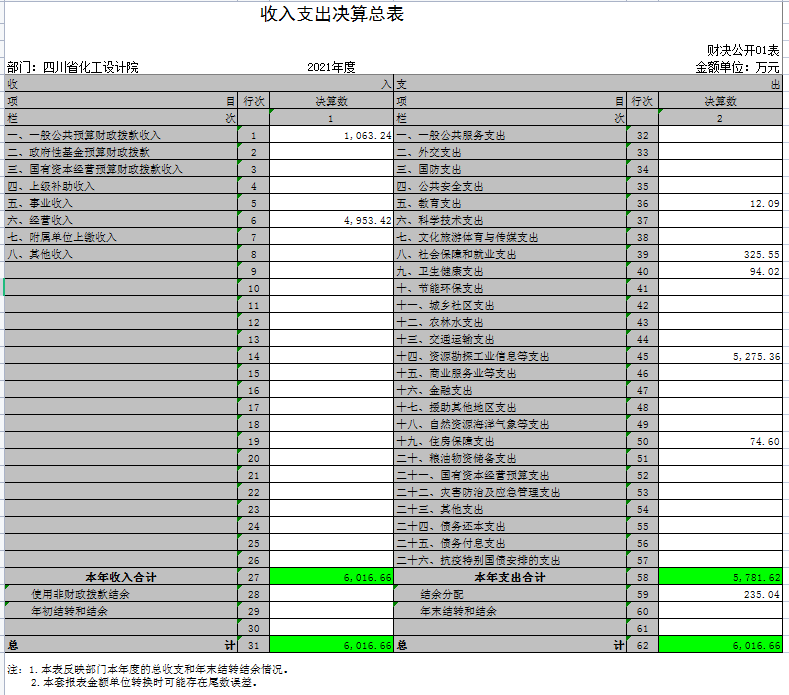Select social security value 325.55
Image resolution: width=789 pixels, height=695 pixels.
coord(720,254)
